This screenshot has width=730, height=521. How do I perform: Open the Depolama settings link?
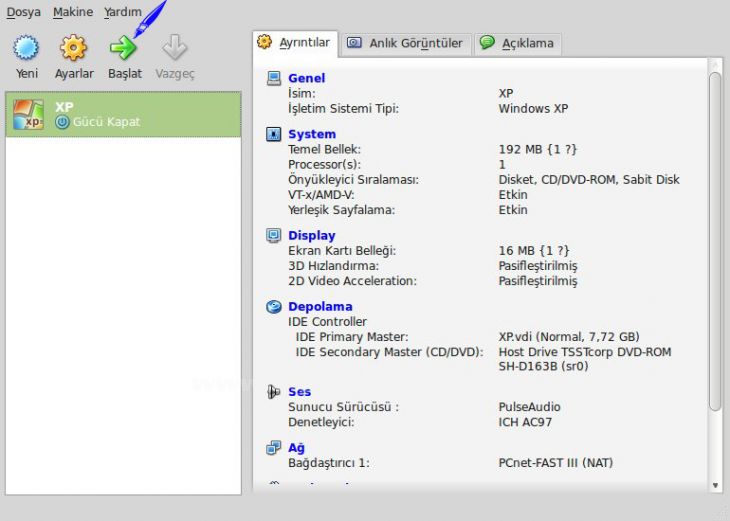pos(320,306)
